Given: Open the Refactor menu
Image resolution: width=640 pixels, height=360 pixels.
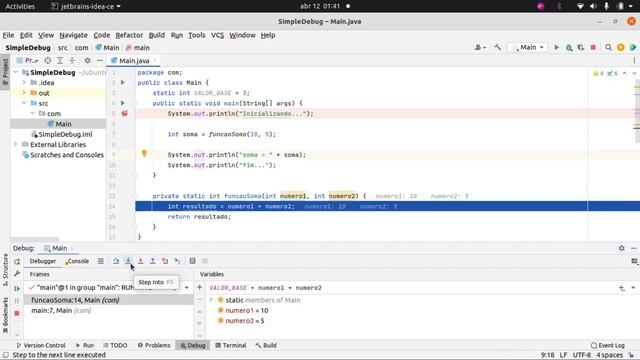Looking at the screenshot, I should coord(129,35).
